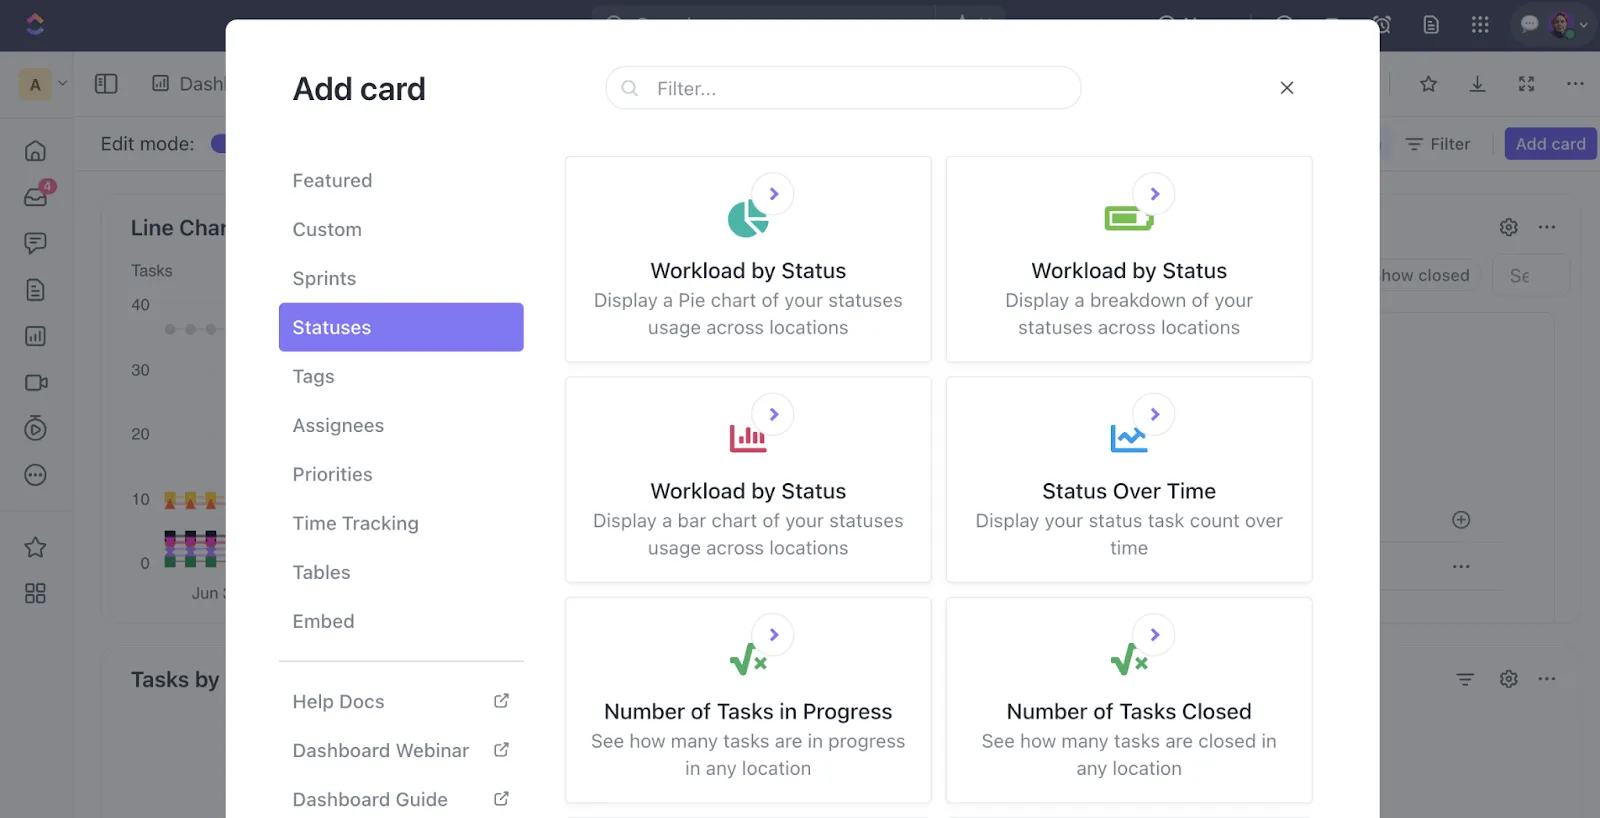Expand the Status Over Time card chevron
Image resolution: width=1600 pixels, height=818 pixels.
[x=1154, y=414]
